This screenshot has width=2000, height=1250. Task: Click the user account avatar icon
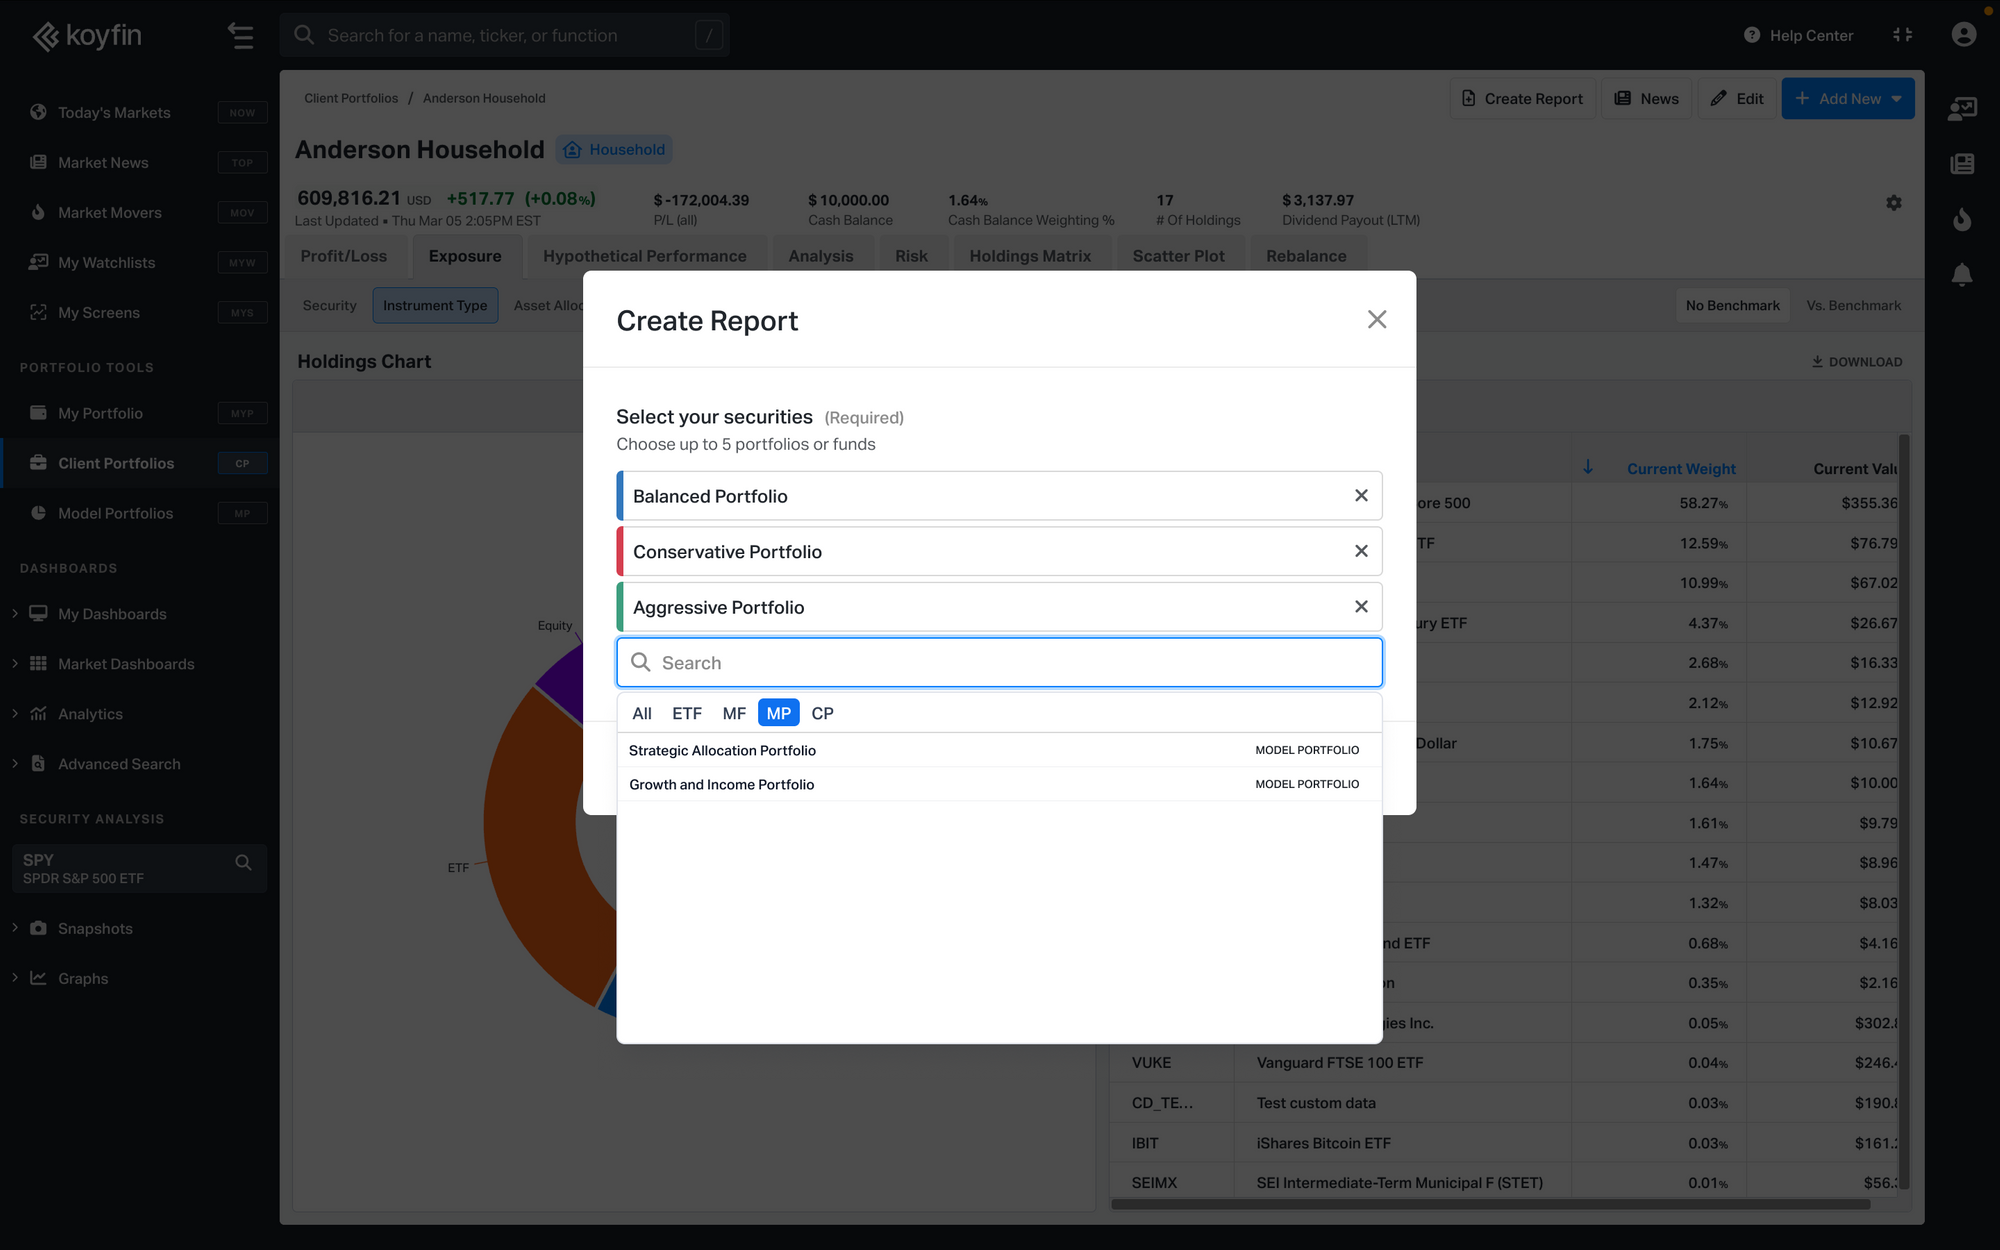click(1963, 35)
